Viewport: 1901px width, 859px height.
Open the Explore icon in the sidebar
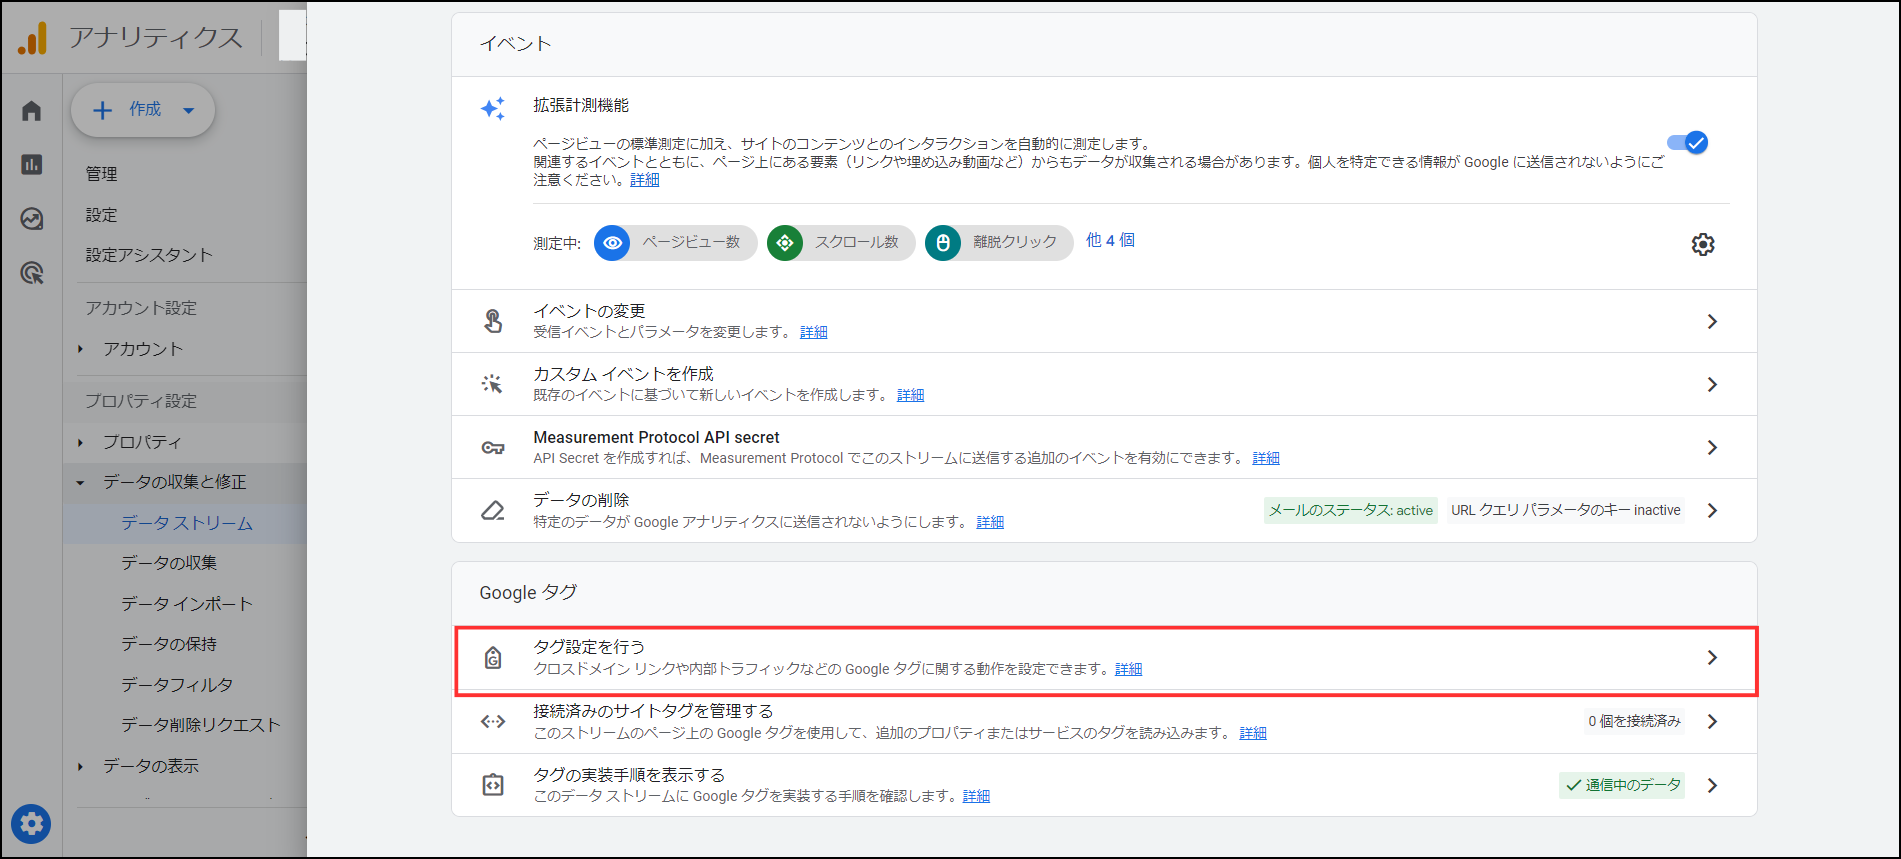(x=32, y=218)
